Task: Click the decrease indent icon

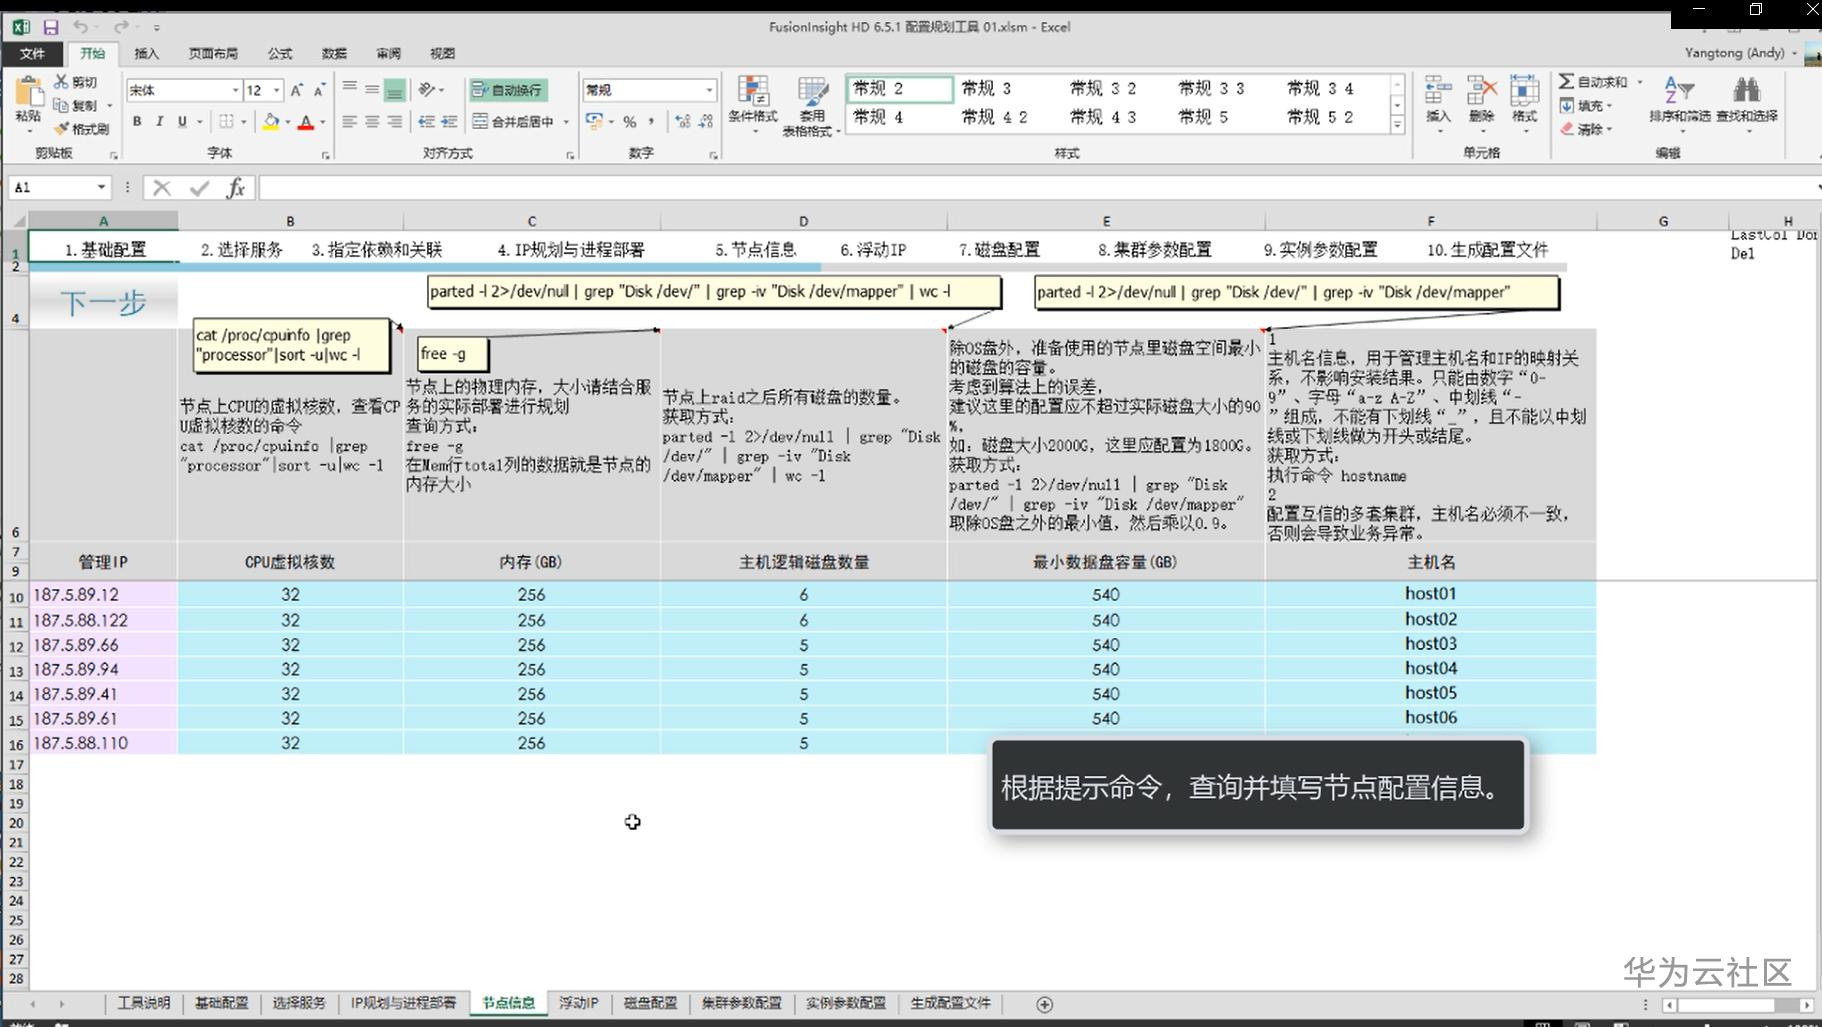Action: pos(427,121)
